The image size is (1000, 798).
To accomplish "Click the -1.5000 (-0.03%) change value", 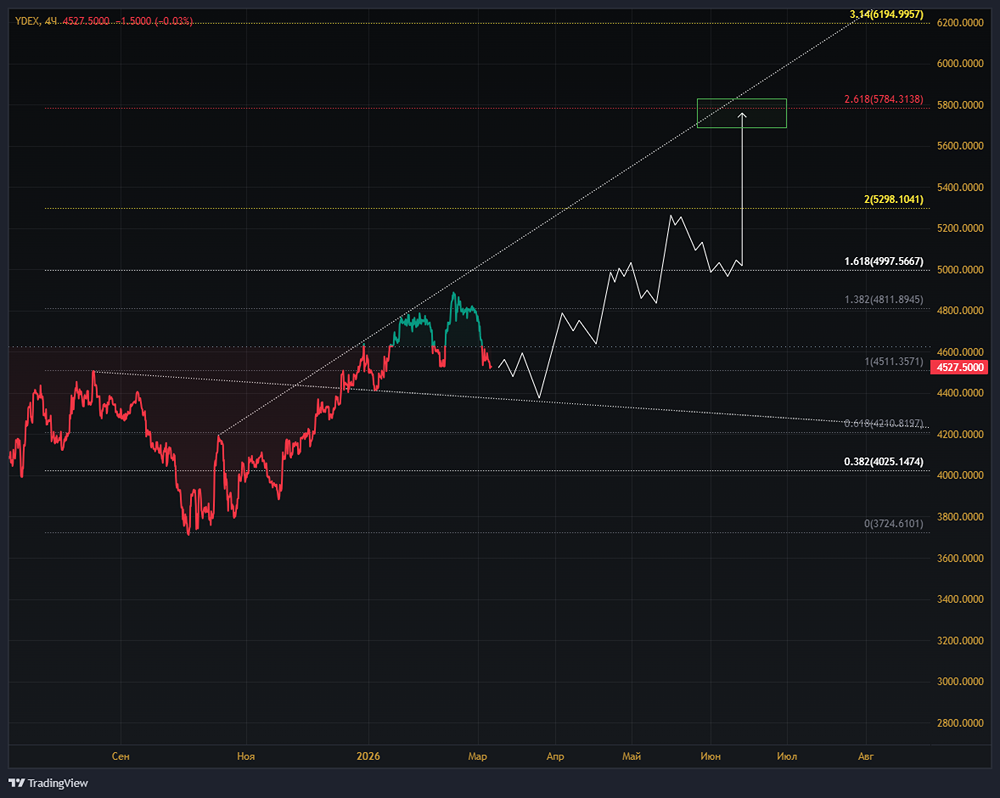I will coord(154,21).
